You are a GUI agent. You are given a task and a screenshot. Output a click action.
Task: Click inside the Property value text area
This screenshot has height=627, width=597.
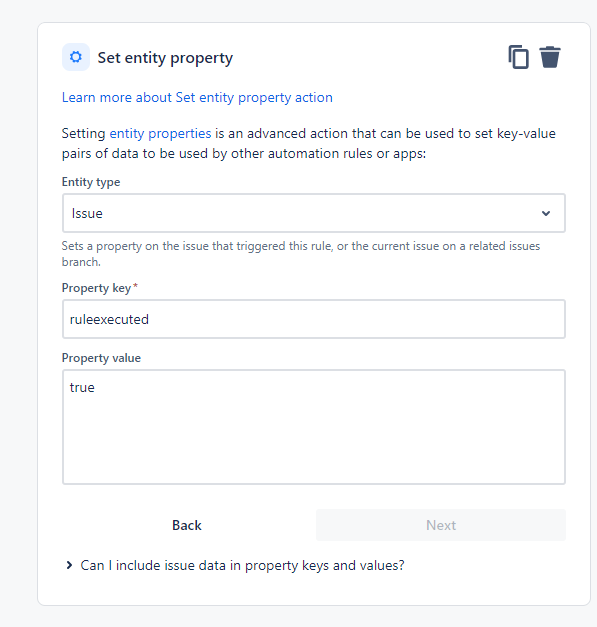coord(314,427)
